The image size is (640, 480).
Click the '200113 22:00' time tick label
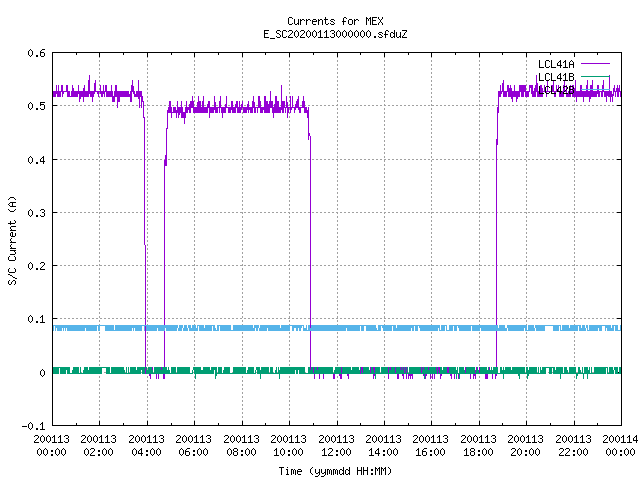pyautogui.click(x=573, y=445)
